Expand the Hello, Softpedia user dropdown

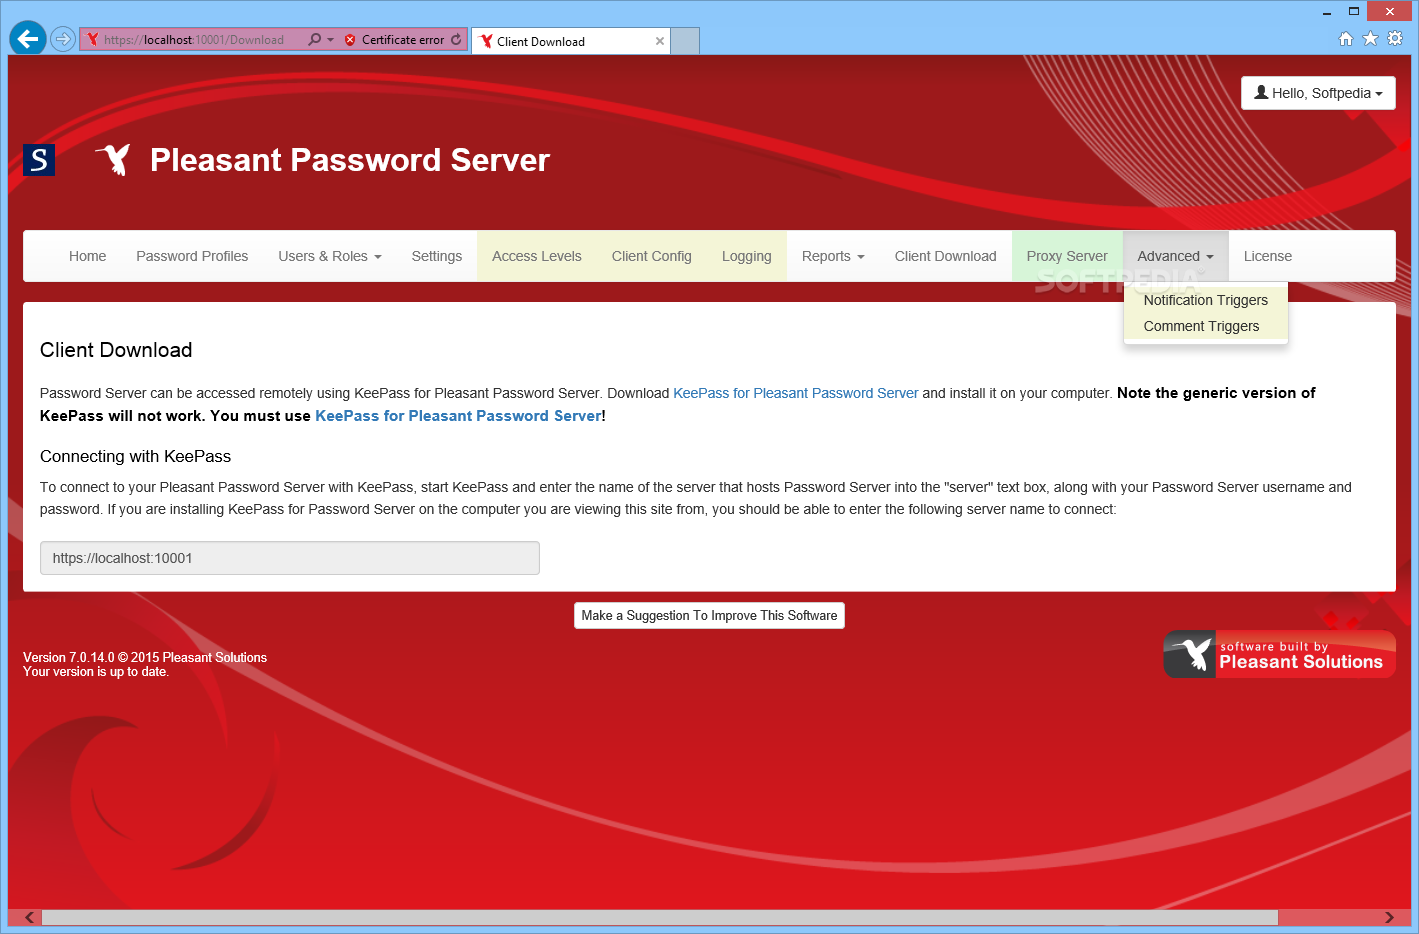click(1318, 93)
